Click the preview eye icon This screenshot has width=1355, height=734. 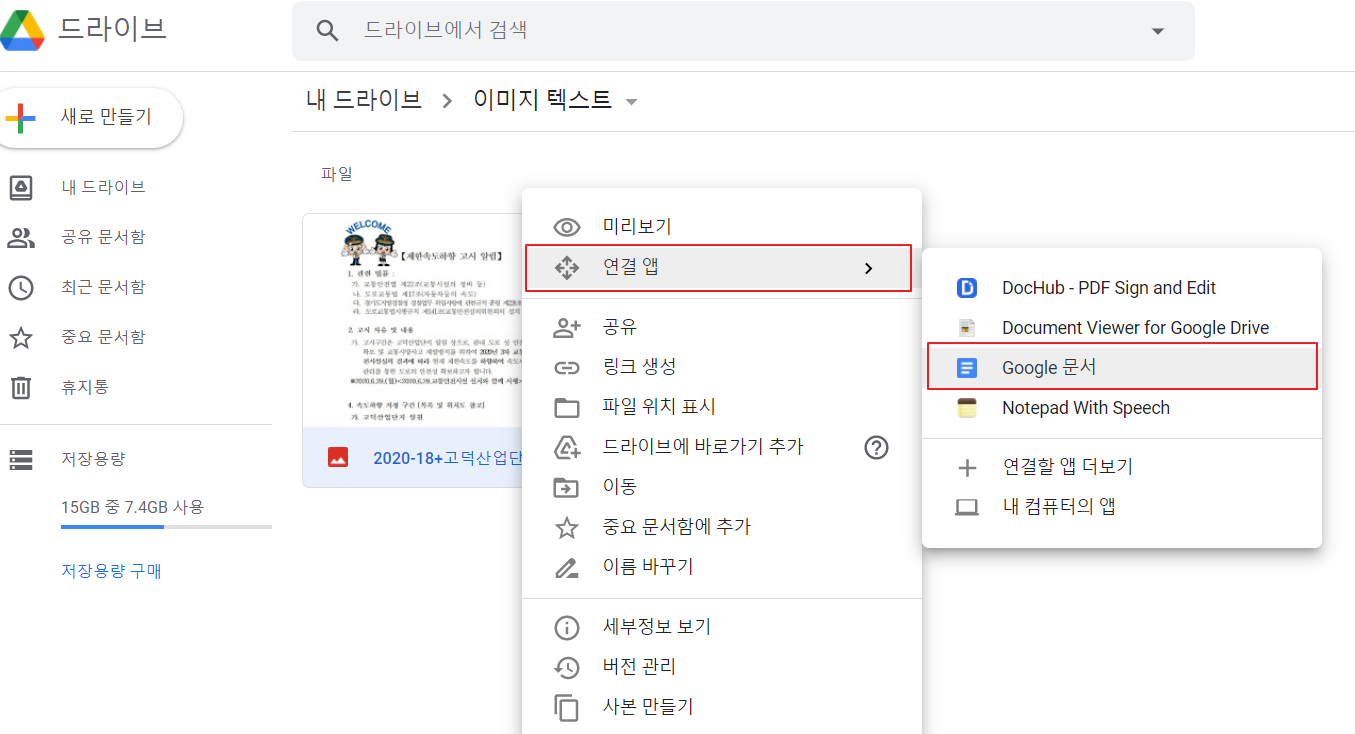click(x=567, y=227)
